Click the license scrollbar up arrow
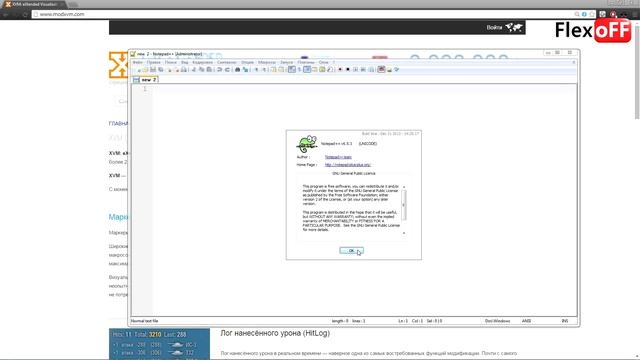This screenshot has height=360, width=640. pyautogui.click(x=404, y=187)
